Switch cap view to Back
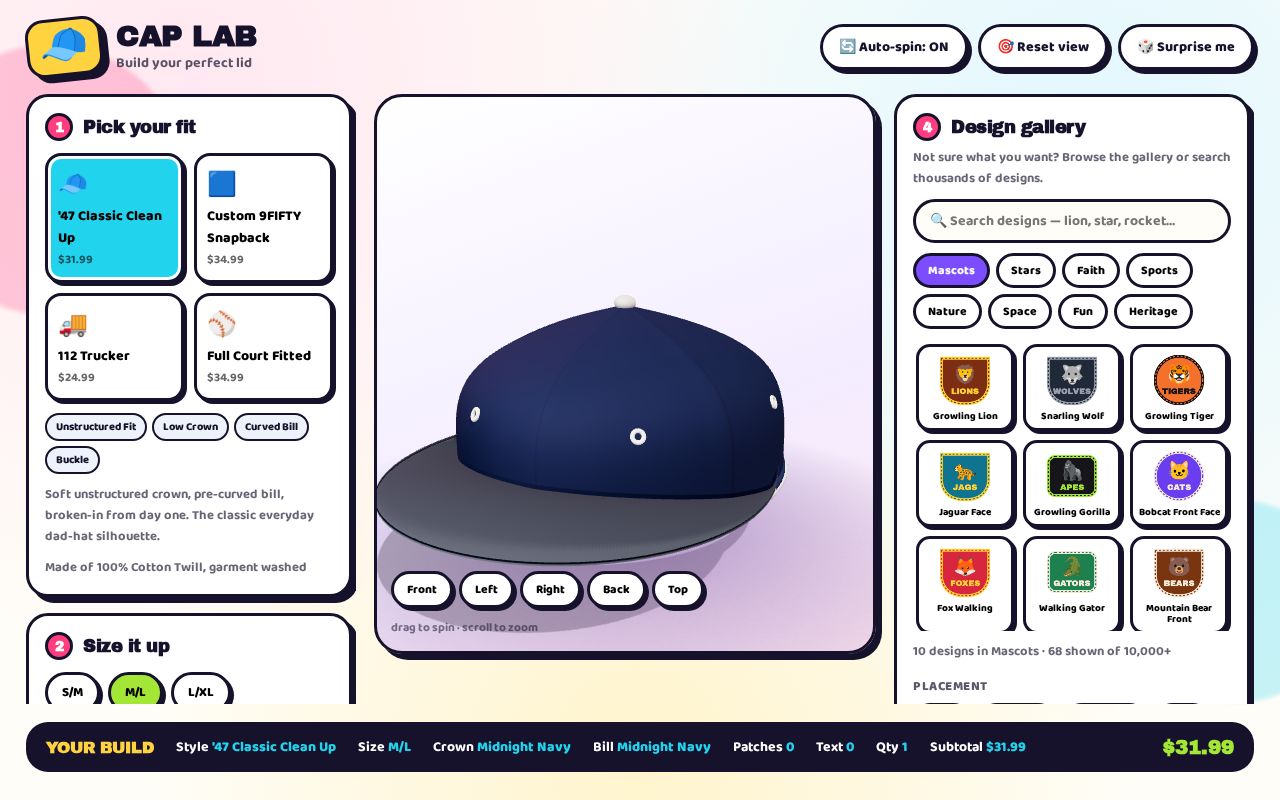Screen dimensions: 1280x800 616,589
